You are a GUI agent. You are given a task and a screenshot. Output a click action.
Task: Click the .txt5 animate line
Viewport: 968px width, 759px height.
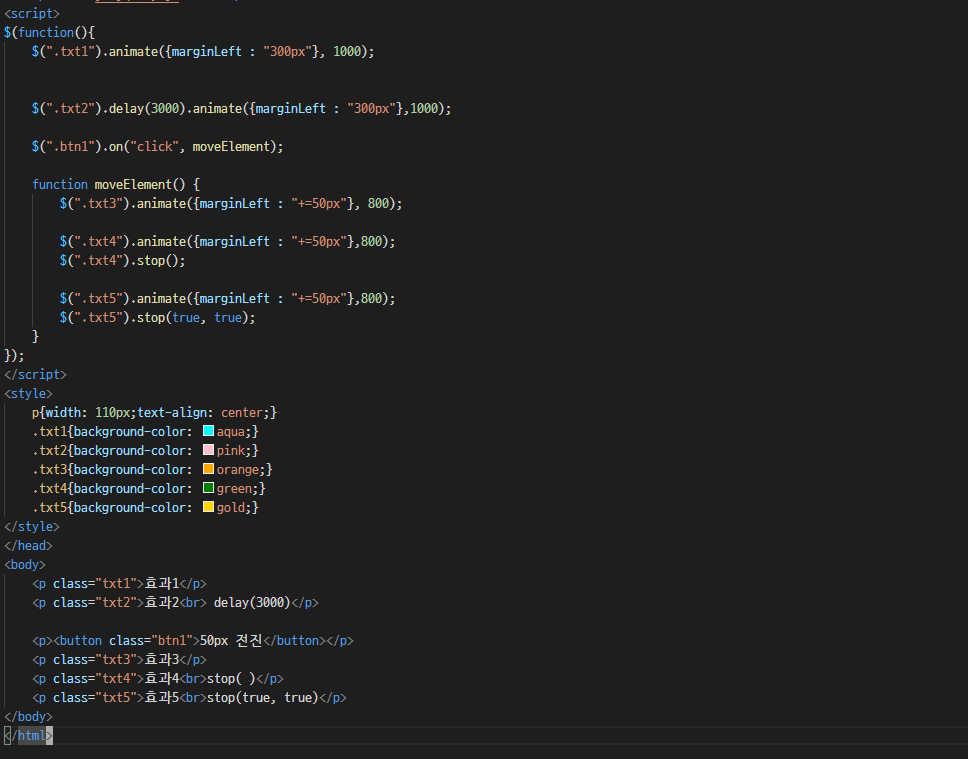click(227, 298)
